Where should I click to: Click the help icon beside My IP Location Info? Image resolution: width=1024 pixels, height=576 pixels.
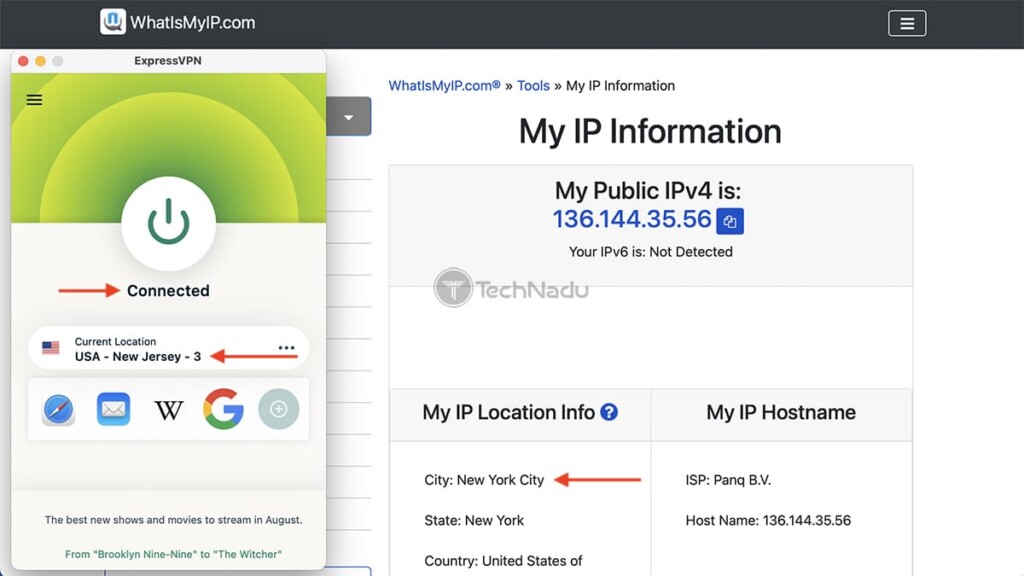[609, 412]
